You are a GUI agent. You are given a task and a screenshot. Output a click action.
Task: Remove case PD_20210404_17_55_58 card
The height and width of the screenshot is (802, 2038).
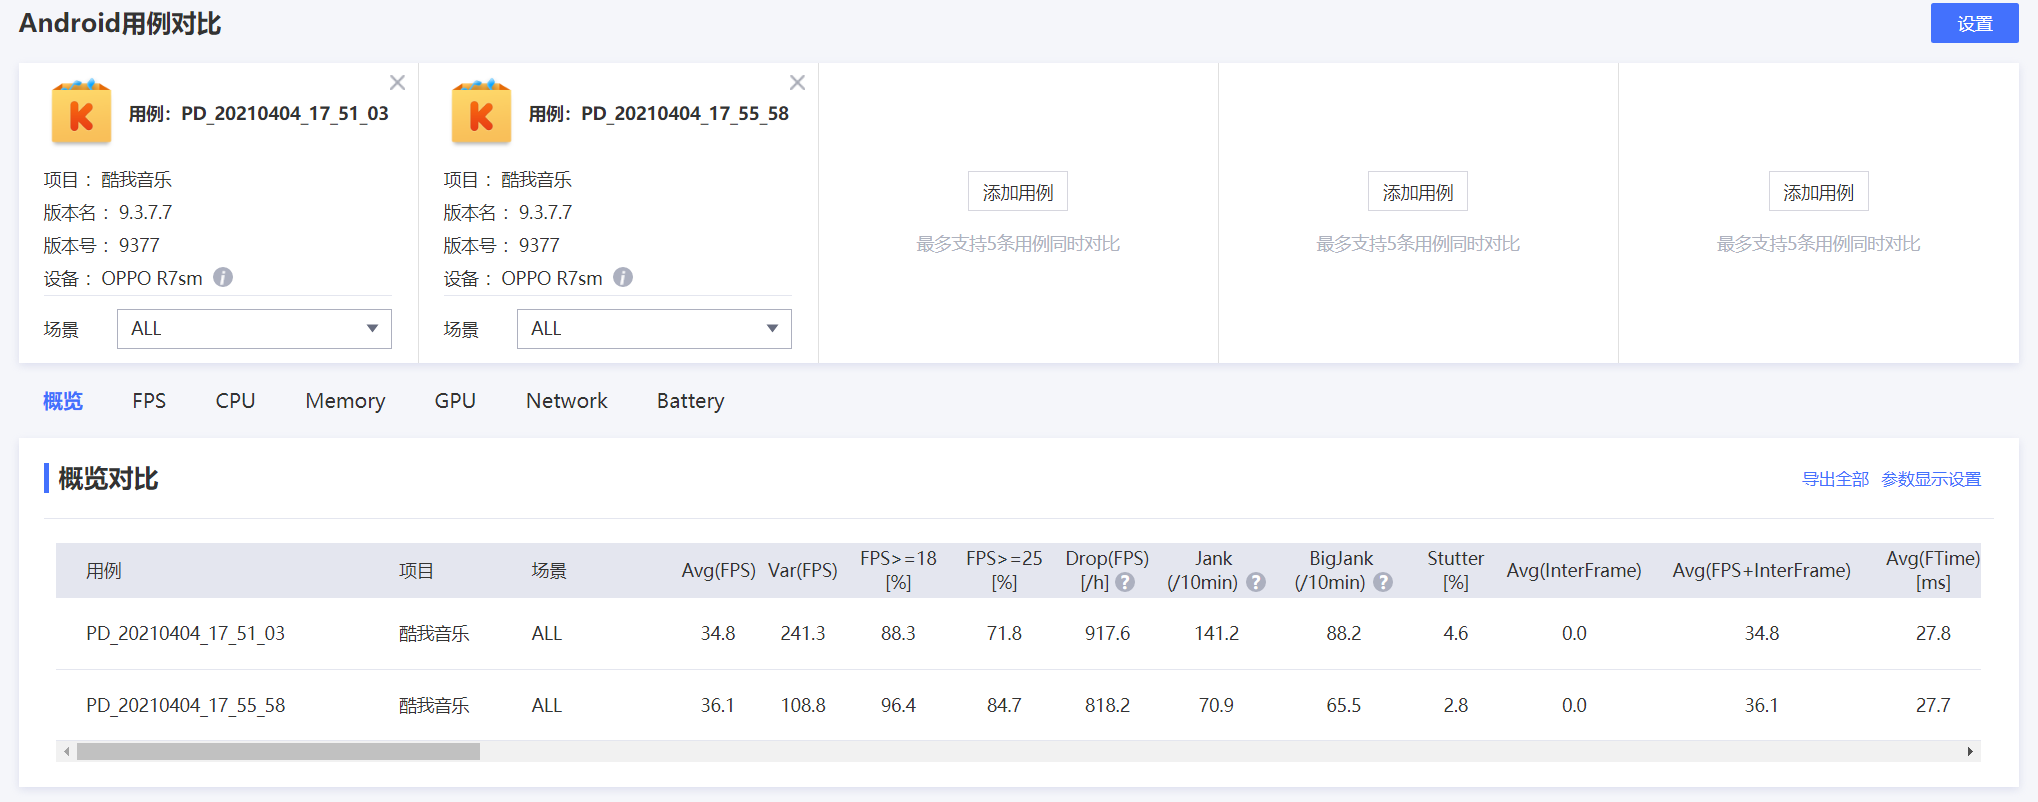797,82
